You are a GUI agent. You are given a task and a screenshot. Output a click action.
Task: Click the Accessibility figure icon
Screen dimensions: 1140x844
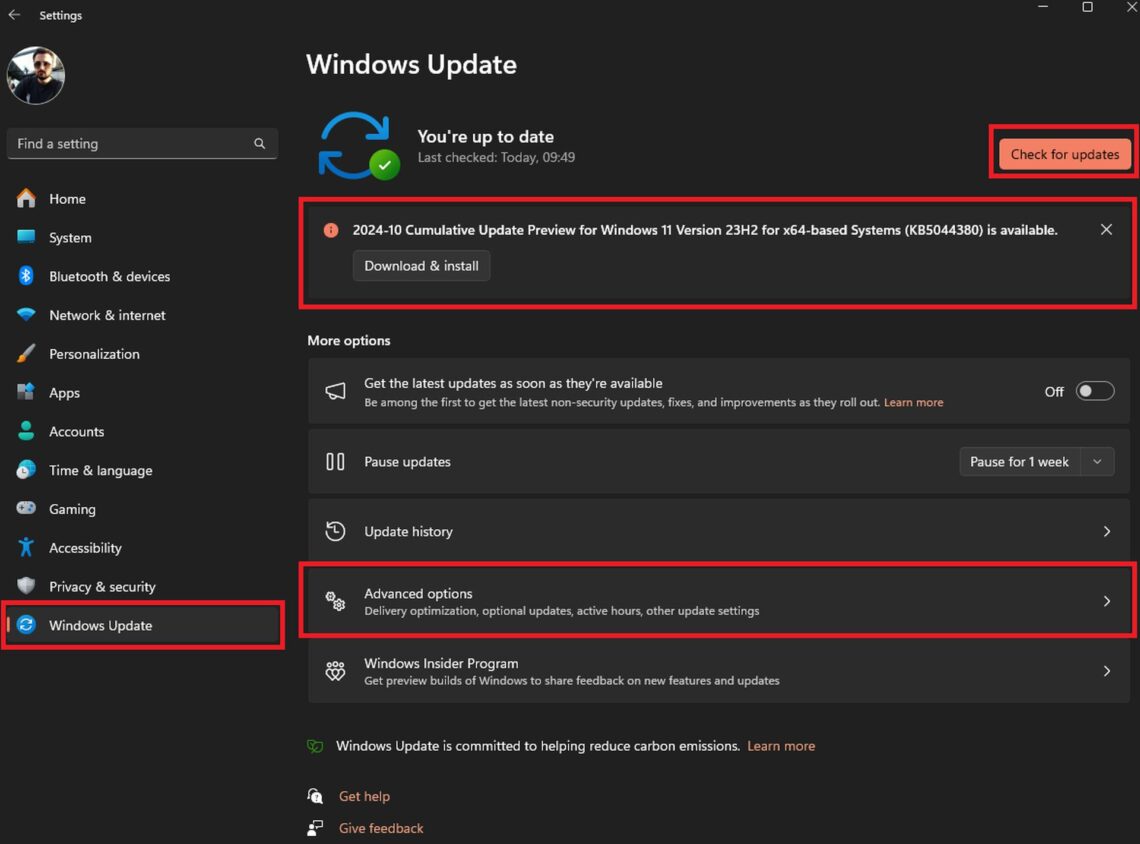pyautogui.click(x=27, y=548)
